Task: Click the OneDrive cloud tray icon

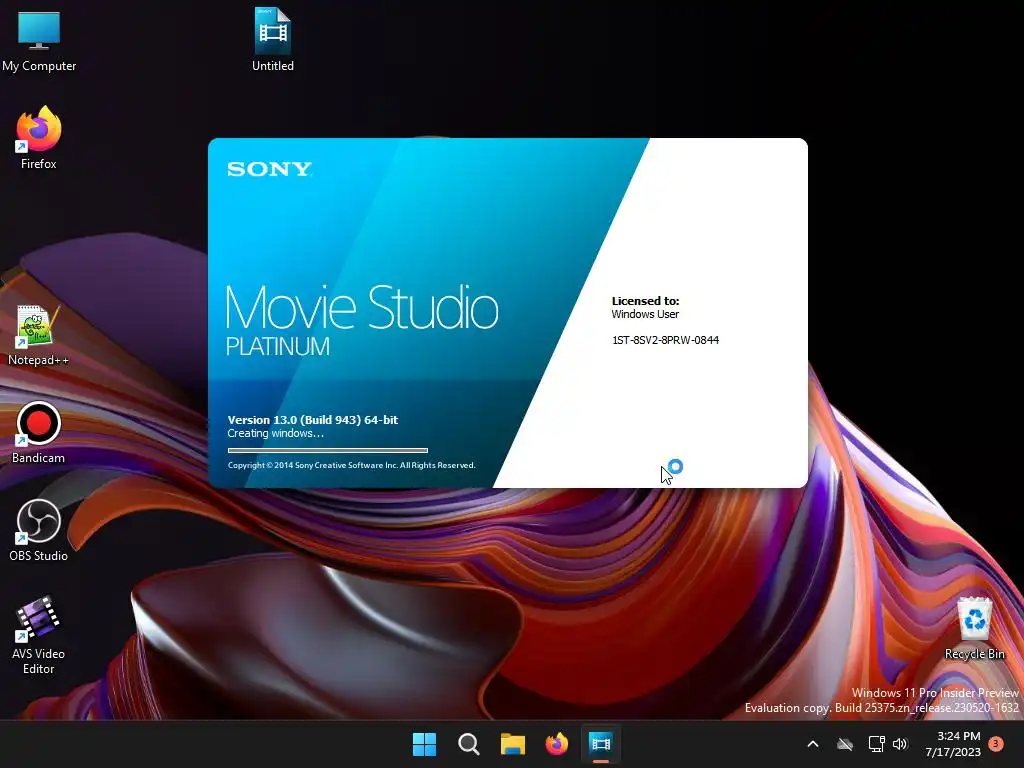Action: point(845,744)
